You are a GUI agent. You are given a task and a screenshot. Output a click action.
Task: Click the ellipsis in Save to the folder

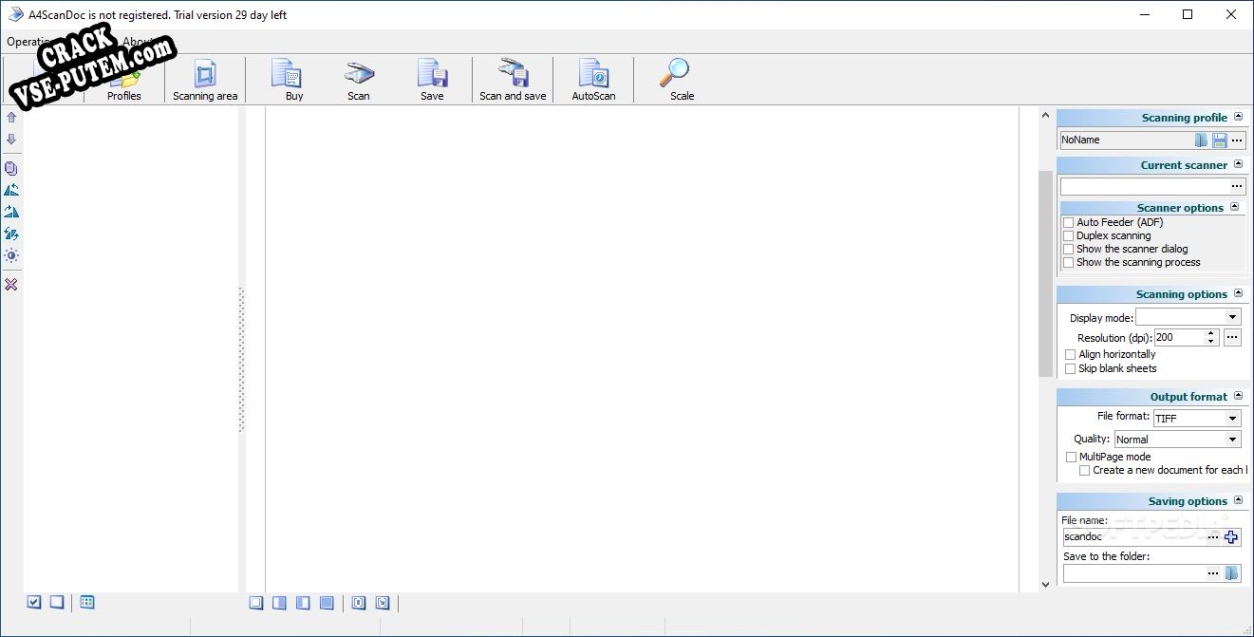[x=1213, y=573]
